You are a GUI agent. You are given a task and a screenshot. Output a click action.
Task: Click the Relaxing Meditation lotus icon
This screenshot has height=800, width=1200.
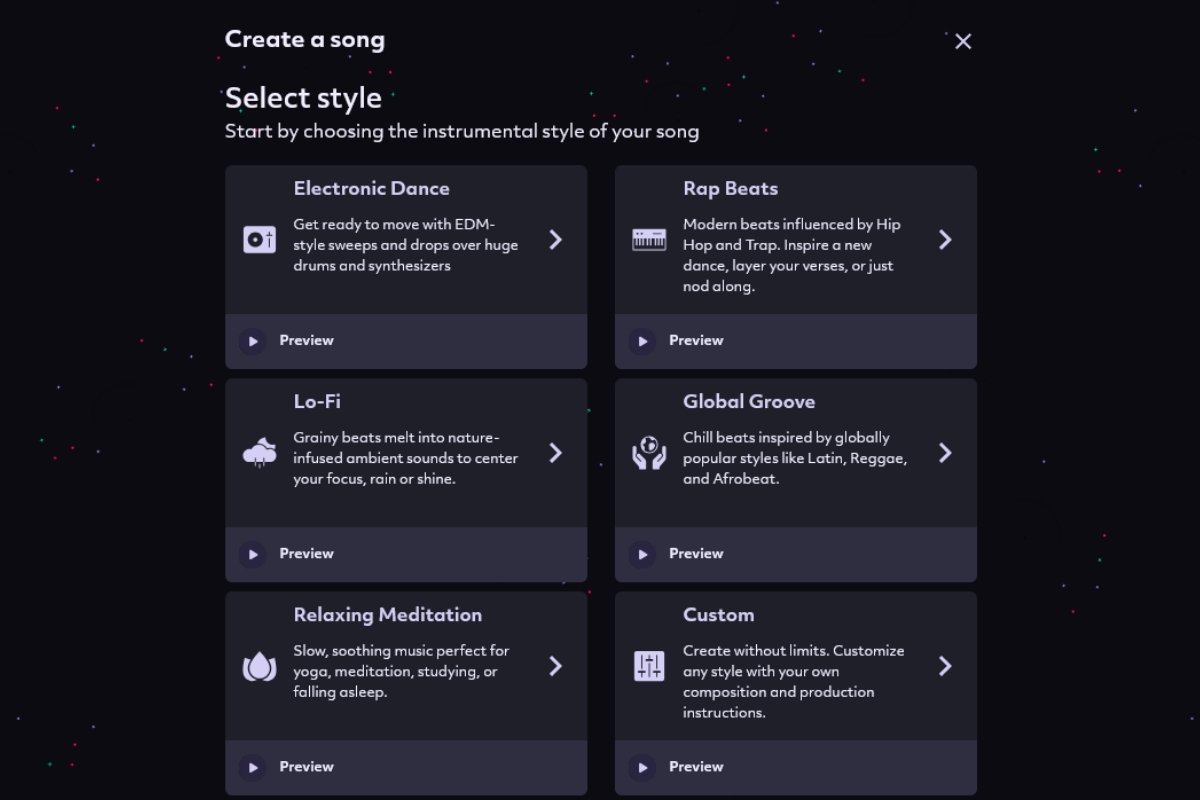pos(260,666)
